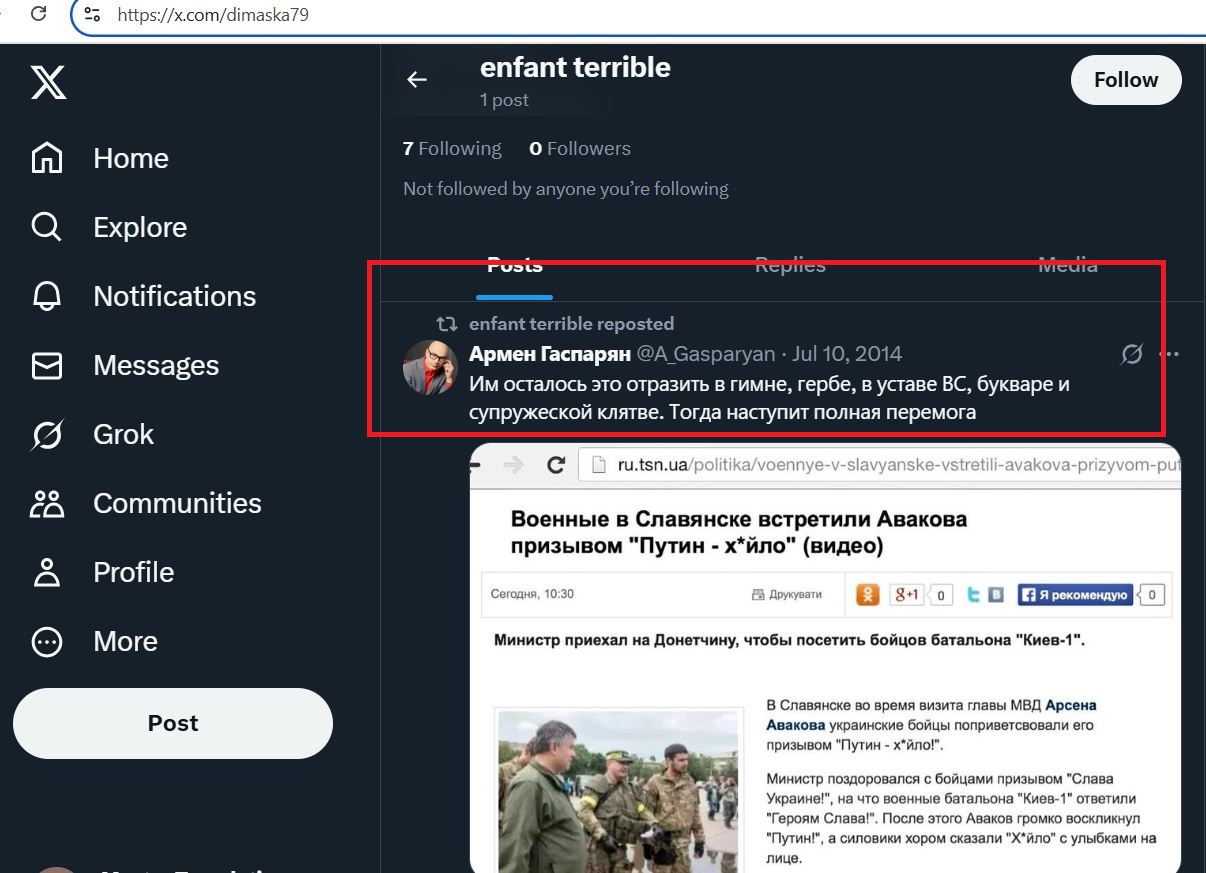1206x873 pixels.
Task: Click the Grok icon on Гаспарян's post
Action: 1132,354
